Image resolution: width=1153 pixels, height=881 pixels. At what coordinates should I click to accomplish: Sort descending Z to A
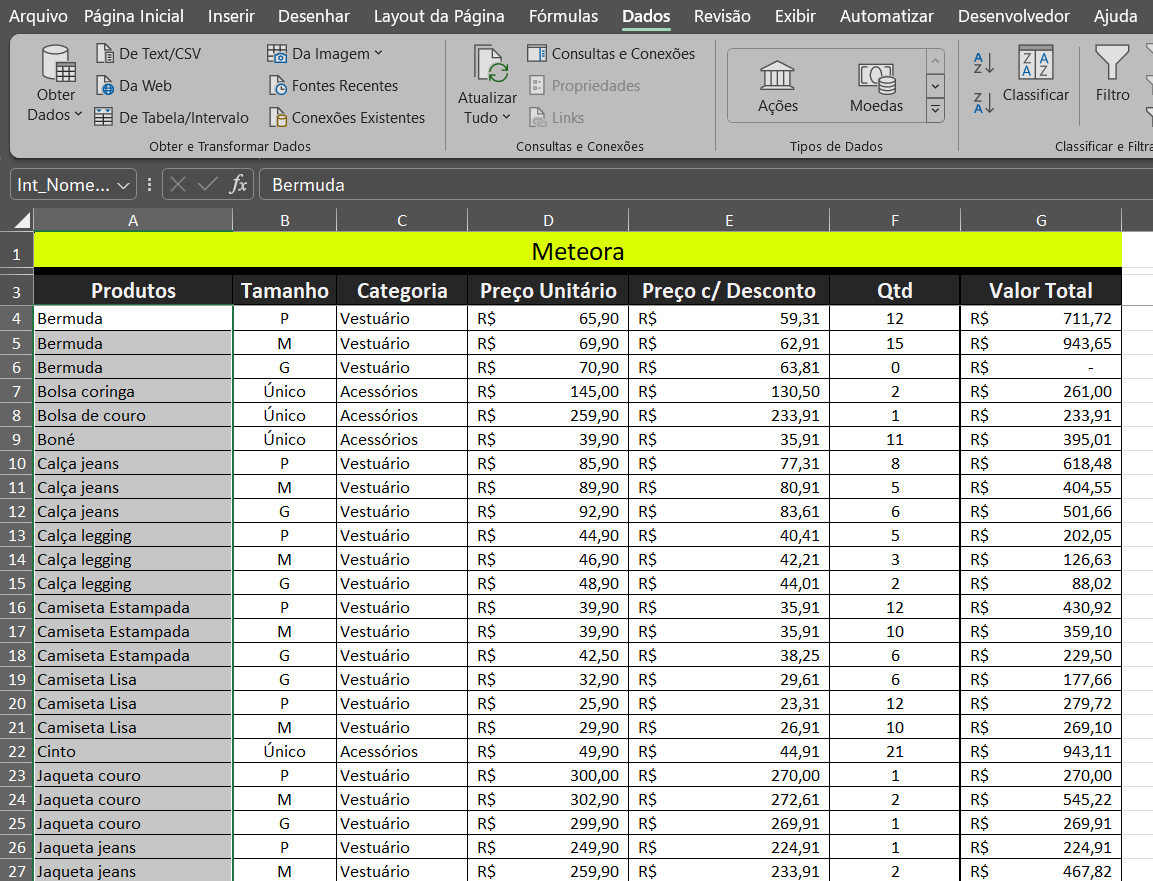[983, 102]
